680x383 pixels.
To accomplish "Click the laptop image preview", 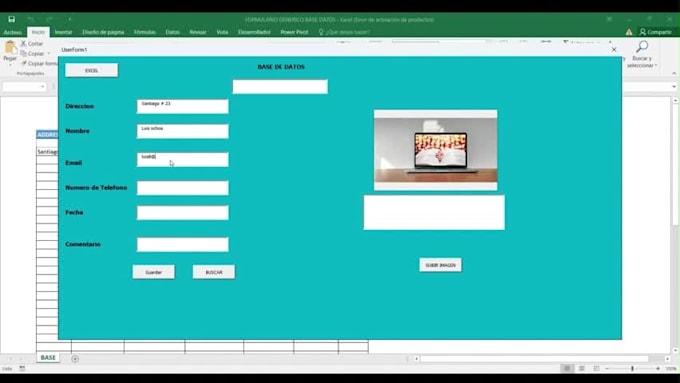I will point(436,150).
